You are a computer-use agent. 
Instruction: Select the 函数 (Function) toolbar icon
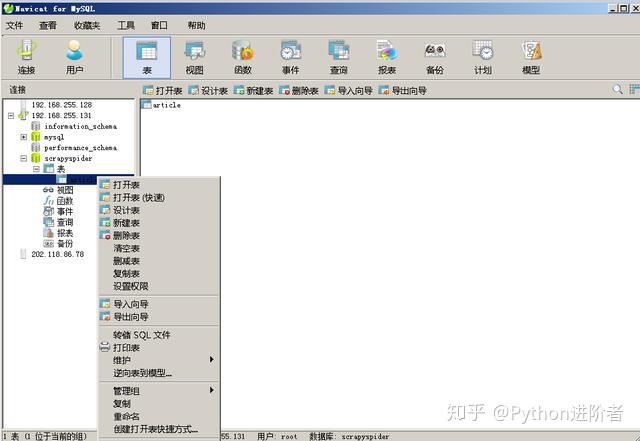[x=243, y=58]
